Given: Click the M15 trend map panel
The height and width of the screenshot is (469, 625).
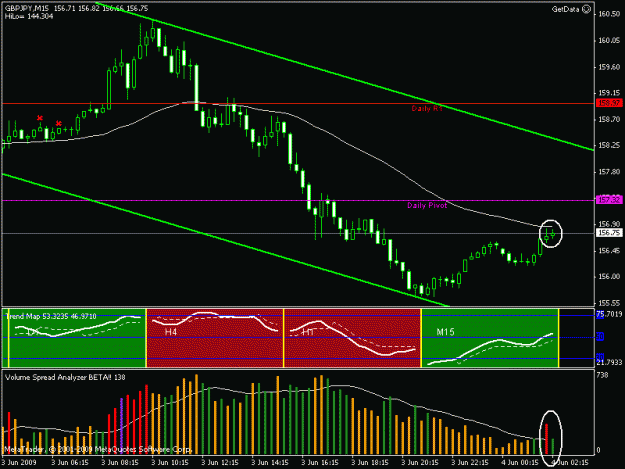Looking at the screenshot, I should (490, 338).
